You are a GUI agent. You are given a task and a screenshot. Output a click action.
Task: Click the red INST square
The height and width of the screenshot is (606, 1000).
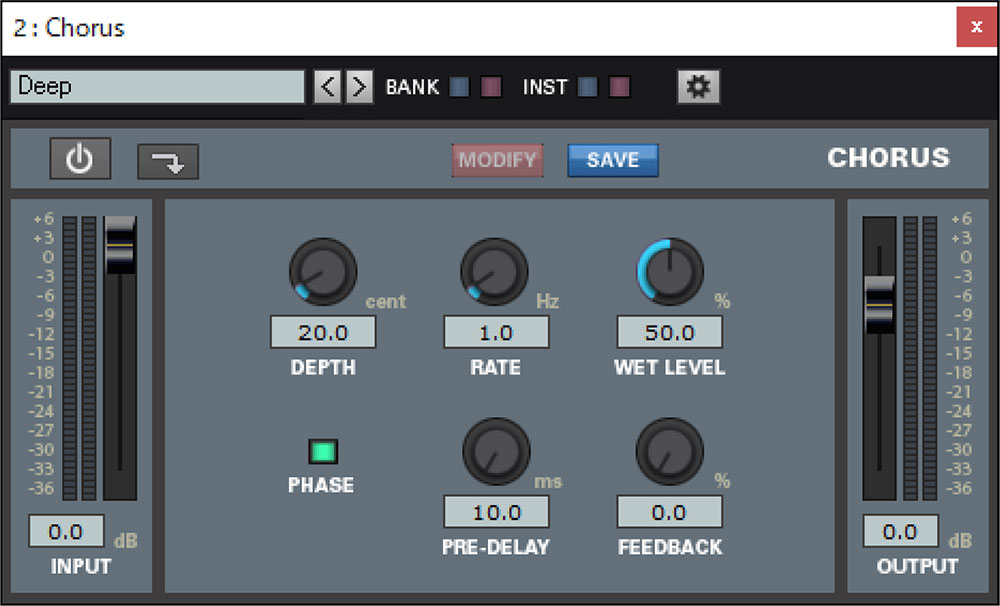coord(620,87)
